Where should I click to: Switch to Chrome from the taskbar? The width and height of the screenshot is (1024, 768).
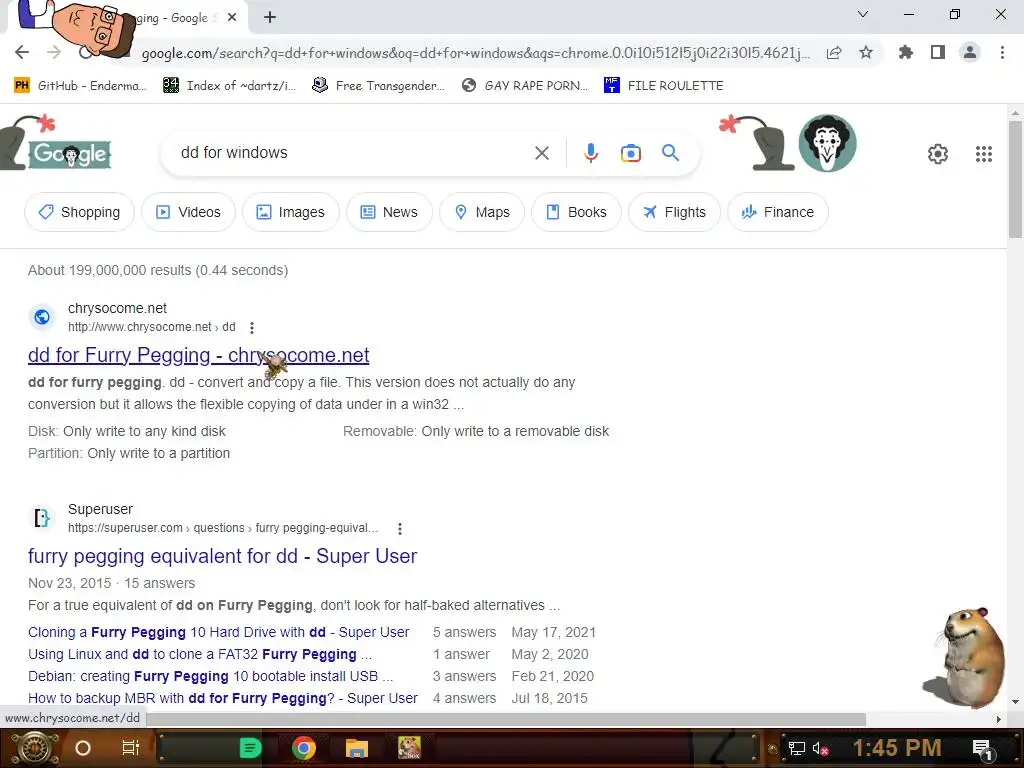(x=304, y=748)
